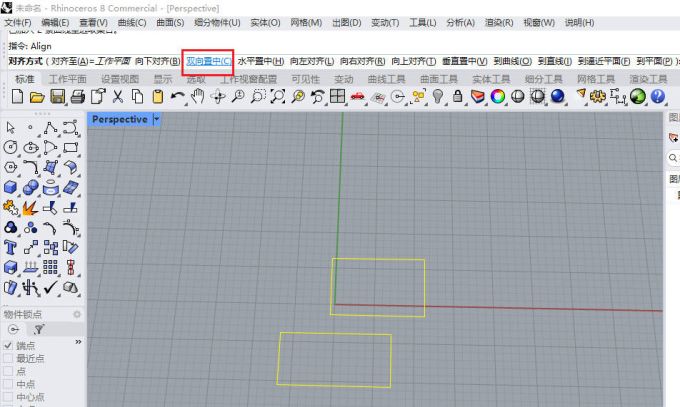Select the Pan view hand tool
This screenshot has height=407, width=680.
point(197,96)
